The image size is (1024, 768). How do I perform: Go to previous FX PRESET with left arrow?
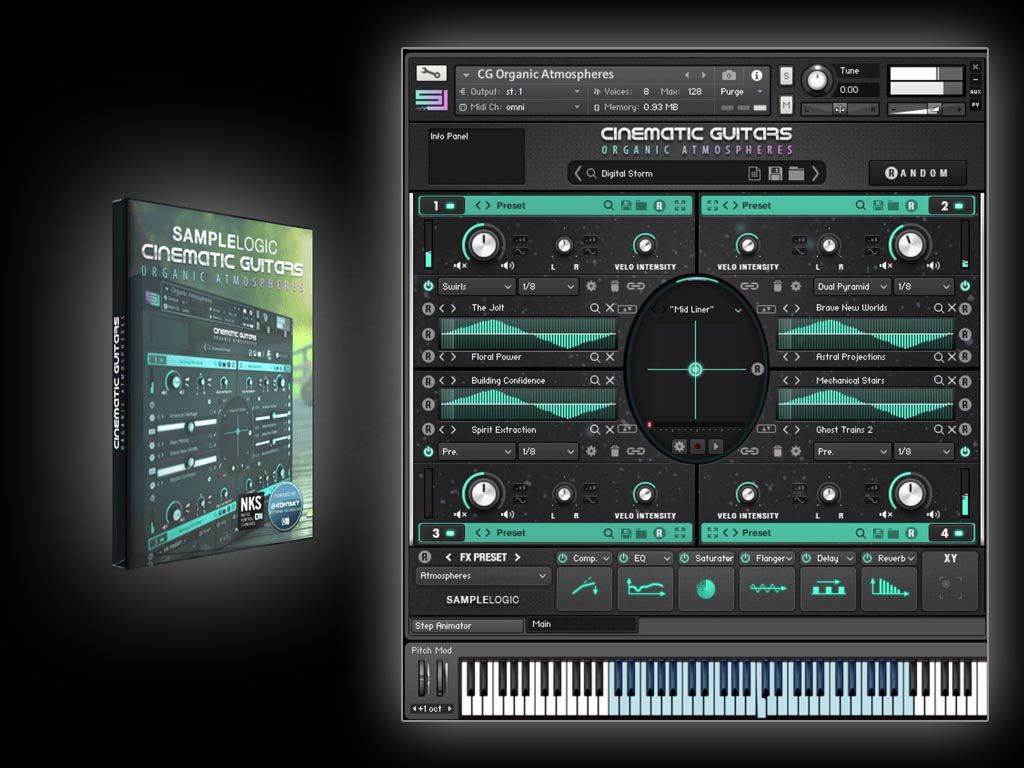449,557
